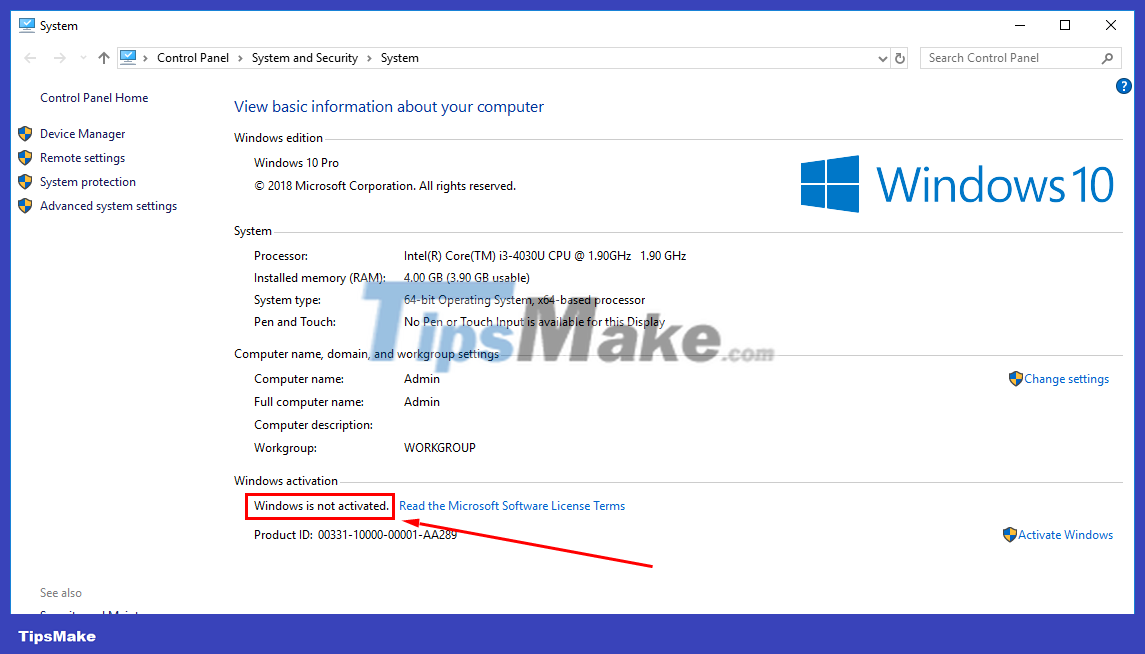Click the Control Panel Home link
Viewport: 1145px width, 654px height.
[x=93, y=97]
